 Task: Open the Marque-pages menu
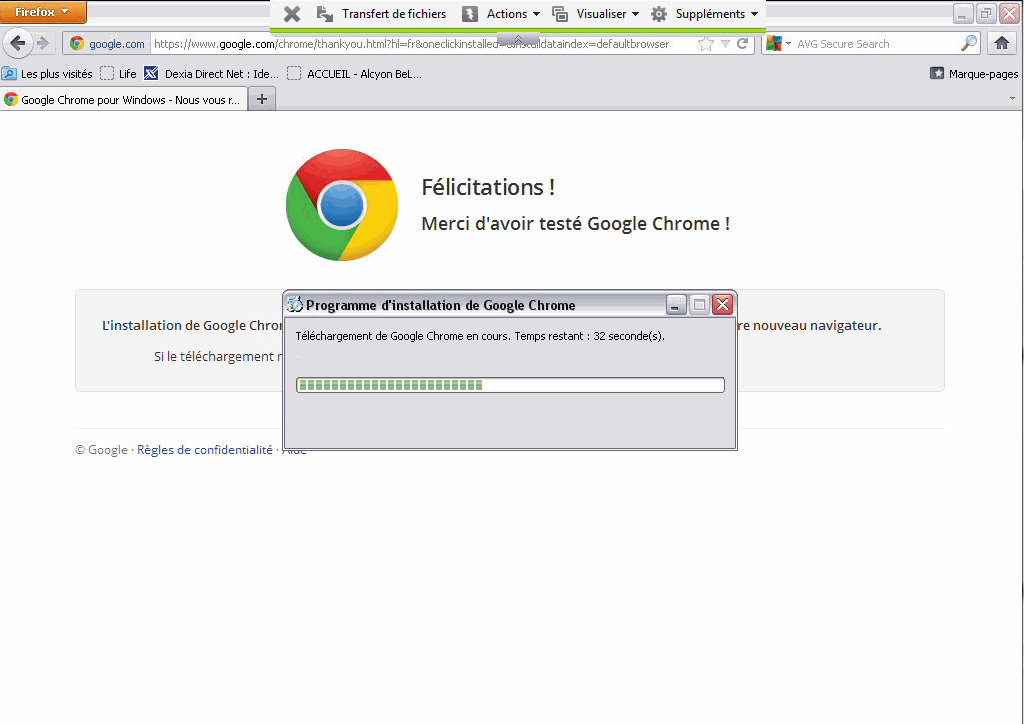click(974, 74)
